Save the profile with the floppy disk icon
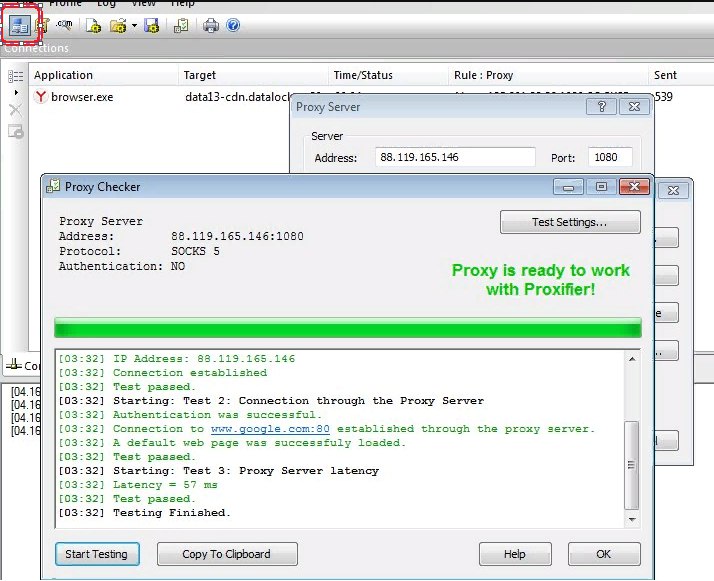This screenshot has width=714, height=581. point(152,25)
